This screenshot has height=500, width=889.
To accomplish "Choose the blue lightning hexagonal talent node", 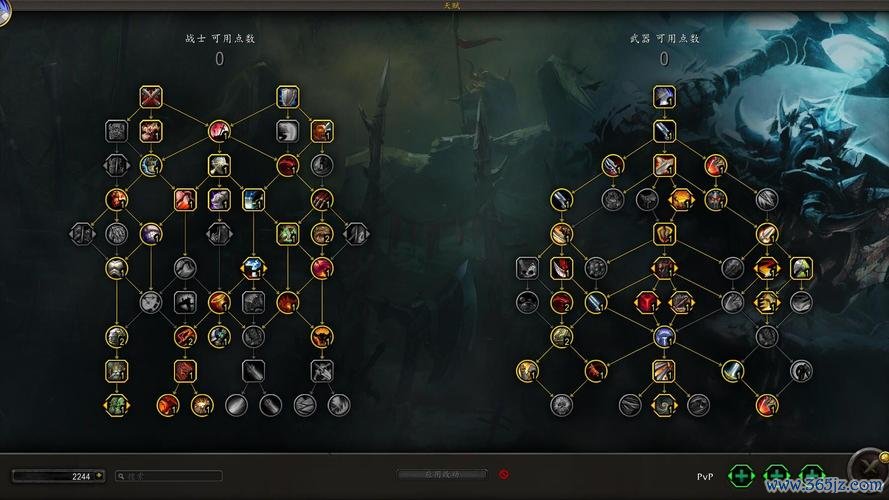I will point(253,268).
